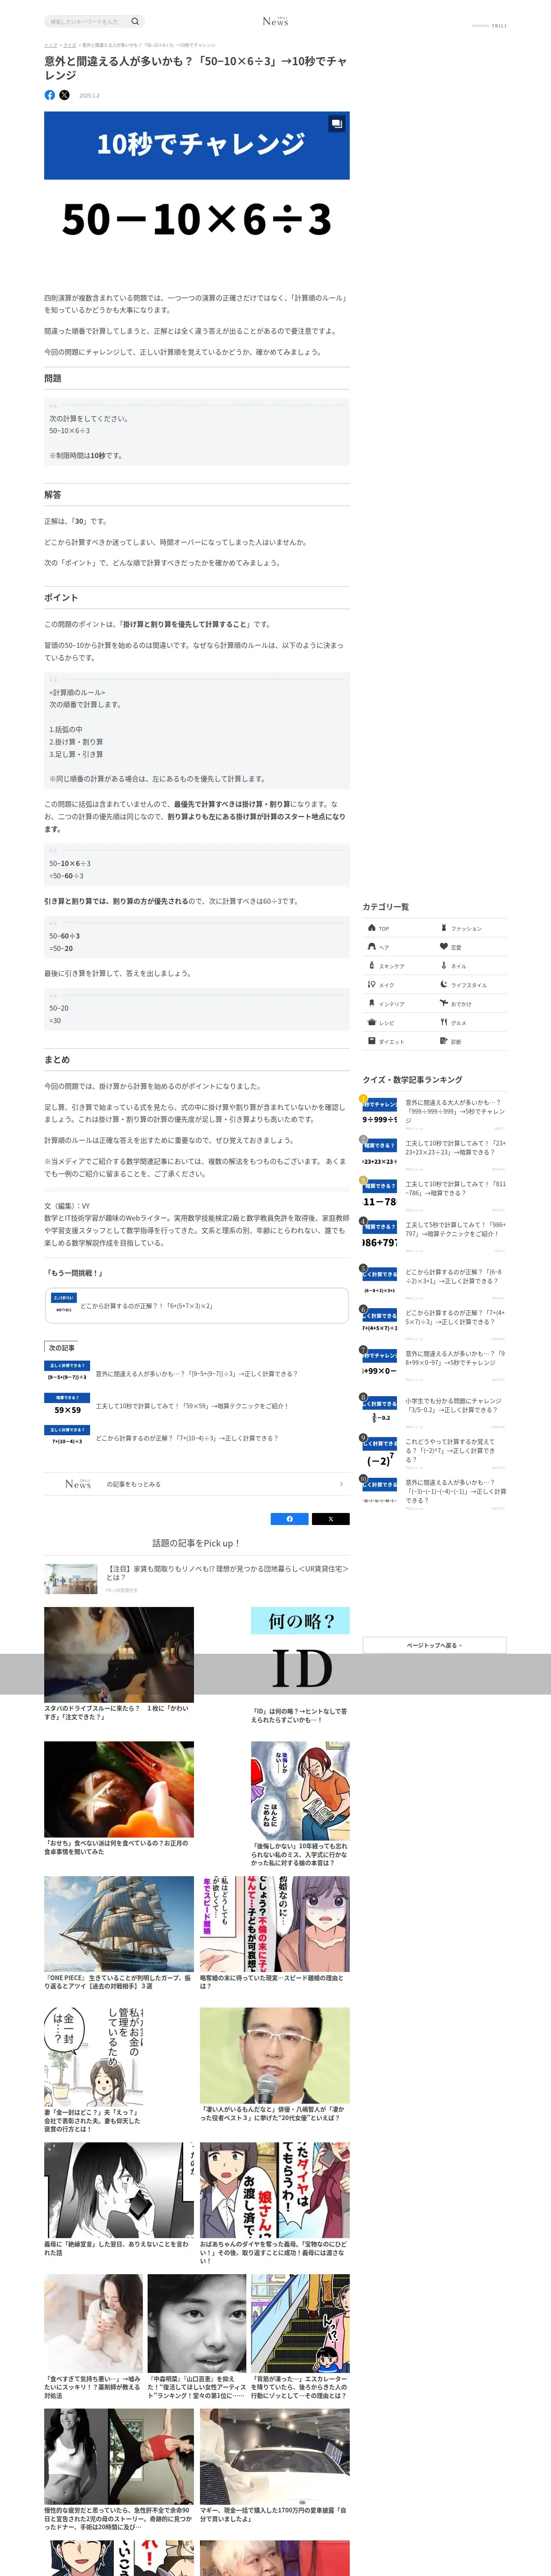Screen dimensions: 551x2576
Task: Open ファッション category with dress icon
Action: point(471,928)
